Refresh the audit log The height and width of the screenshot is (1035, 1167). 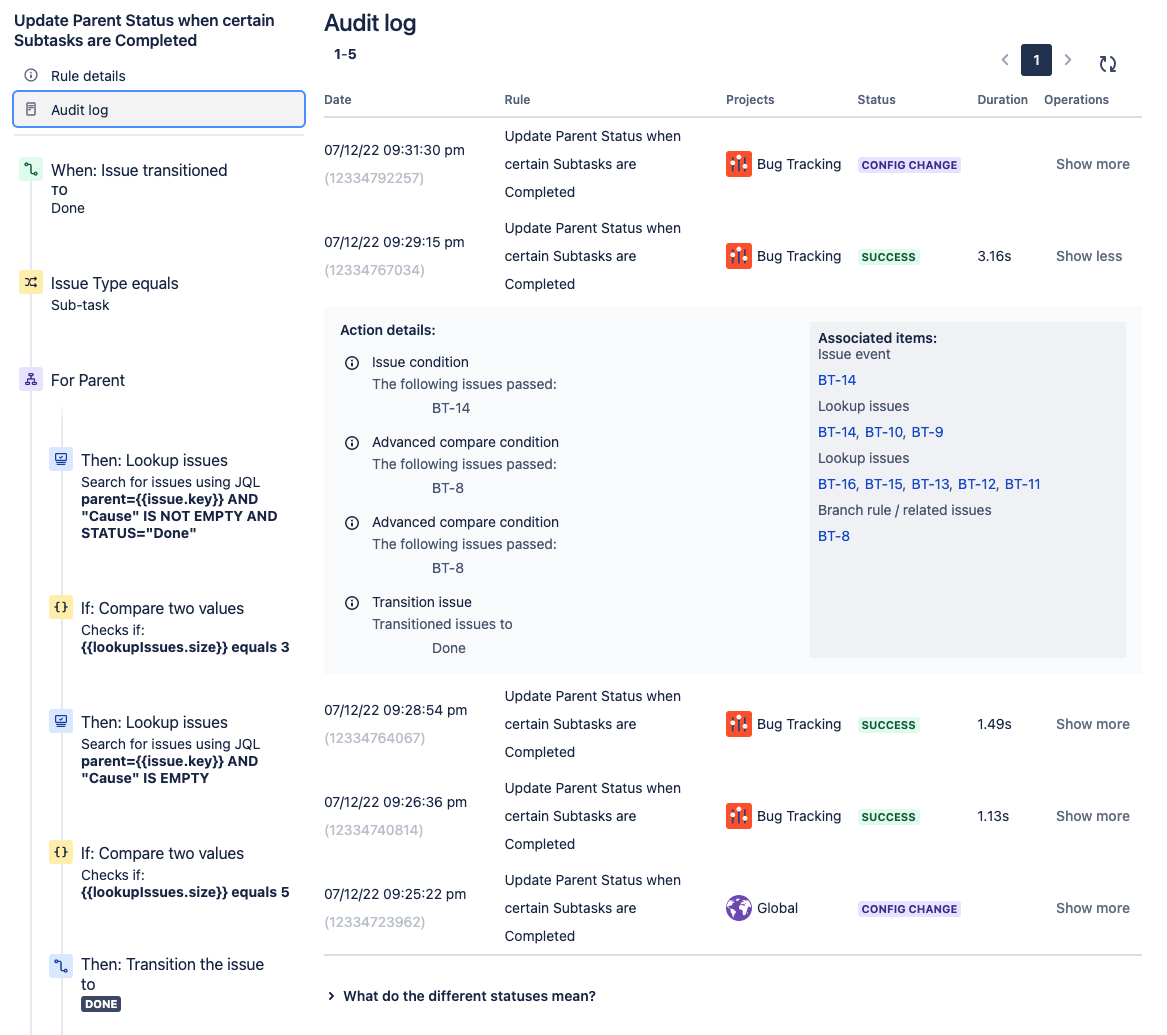(1107, 61)
